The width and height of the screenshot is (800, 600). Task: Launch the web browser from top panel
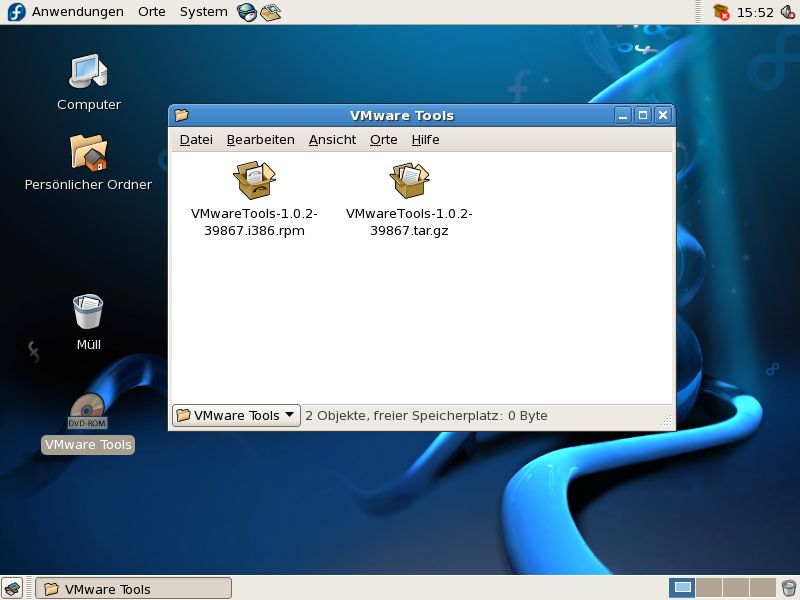247,12
